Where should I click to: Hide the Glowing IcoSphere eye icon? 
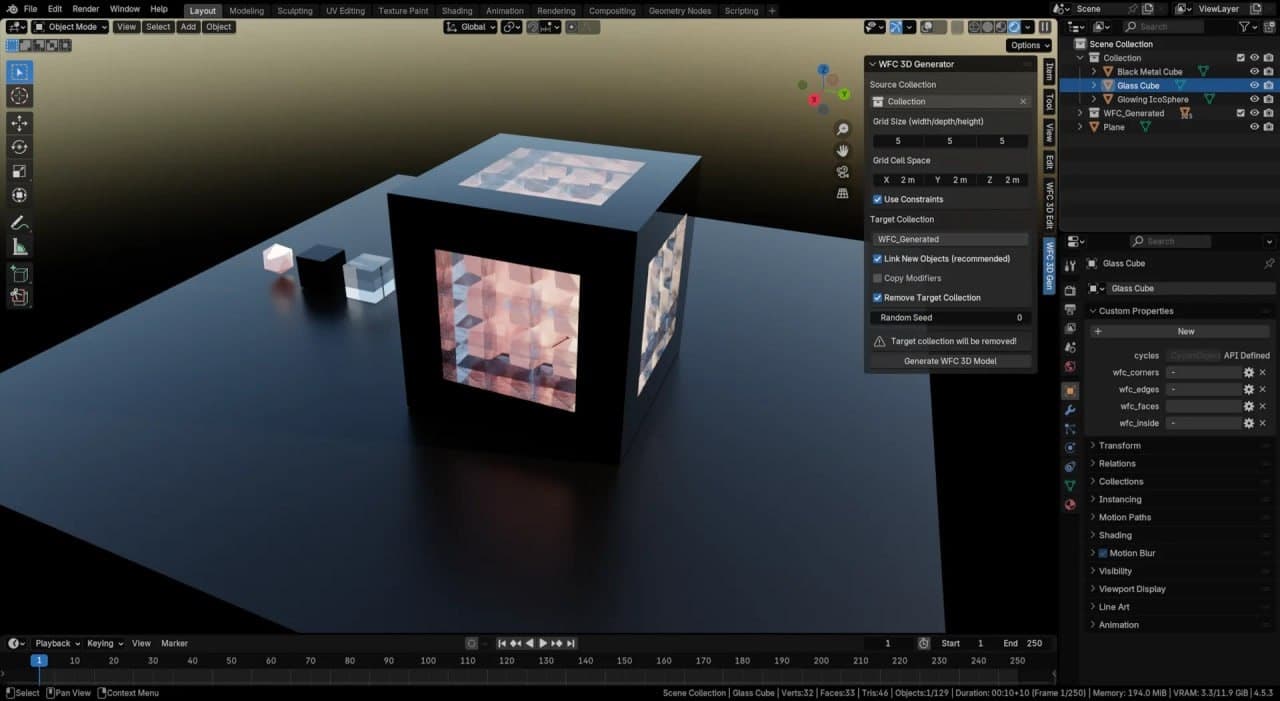coord(1254,99)
